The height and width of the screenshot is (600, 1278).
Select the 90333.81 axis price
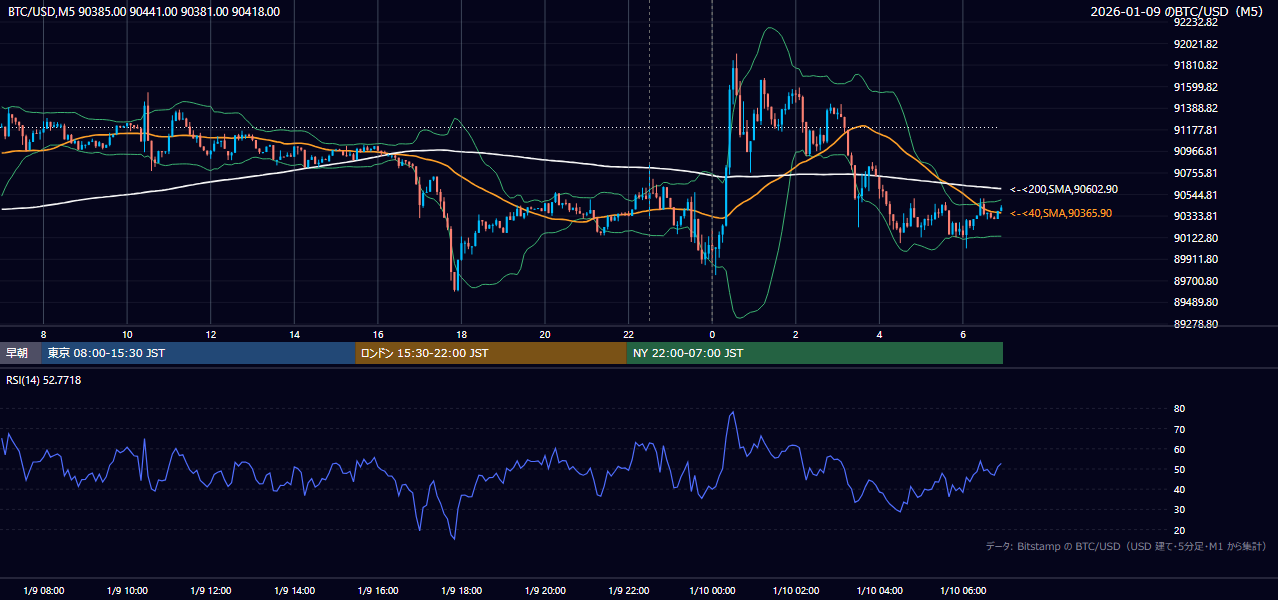click(x=1195, y=216)
